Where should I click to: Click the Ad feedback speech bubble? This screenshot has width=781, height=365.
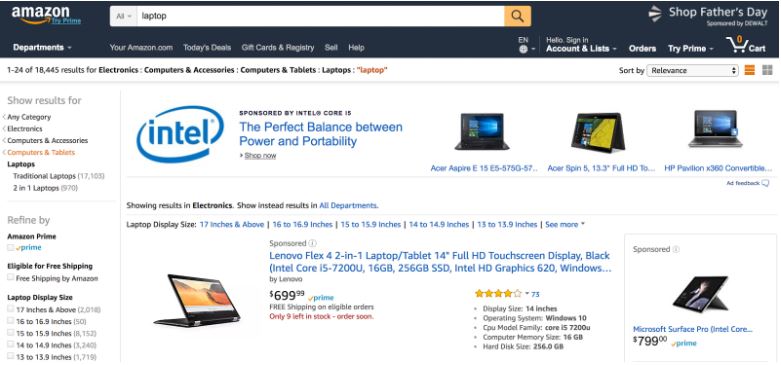(x=765, y=184)
